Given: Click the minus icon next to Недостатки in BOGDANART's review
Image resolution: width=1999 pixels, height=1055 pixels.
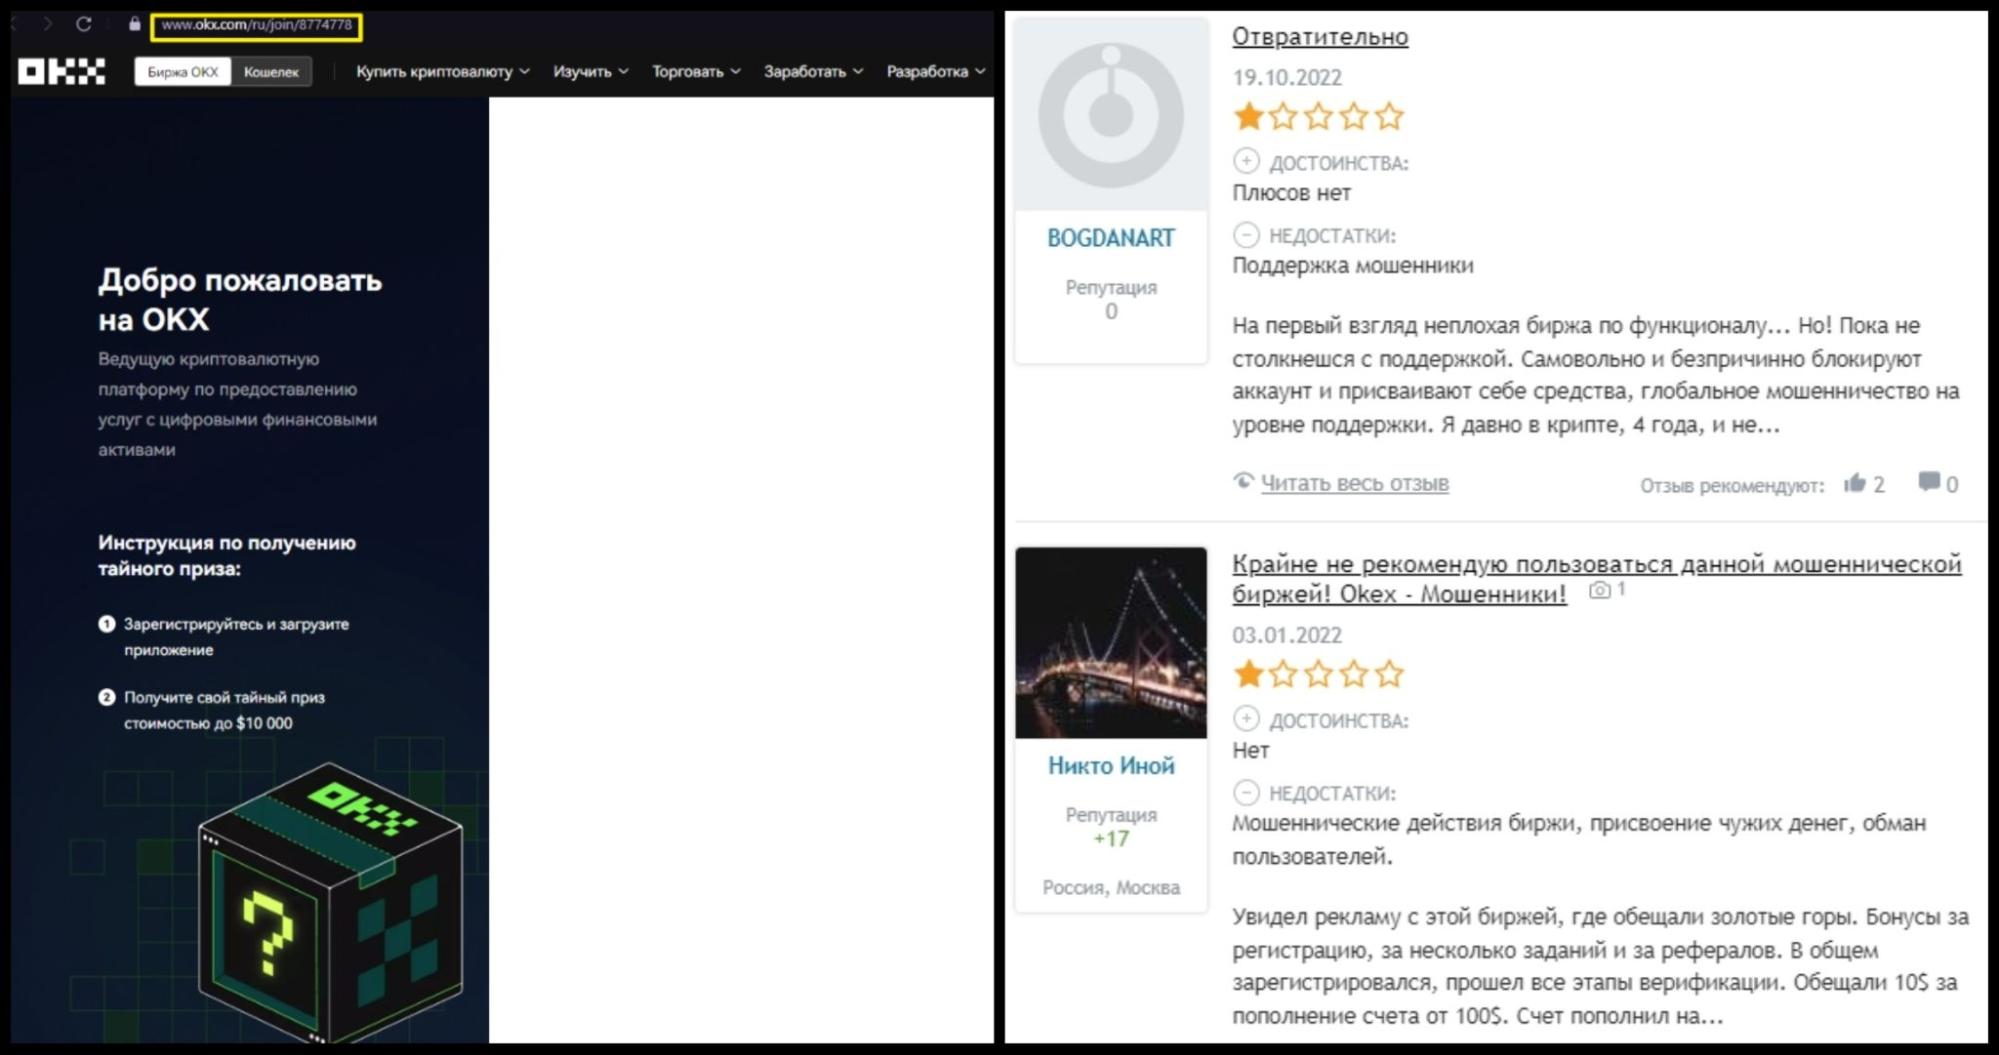Looking at the screenshot, I should 1246,235.
